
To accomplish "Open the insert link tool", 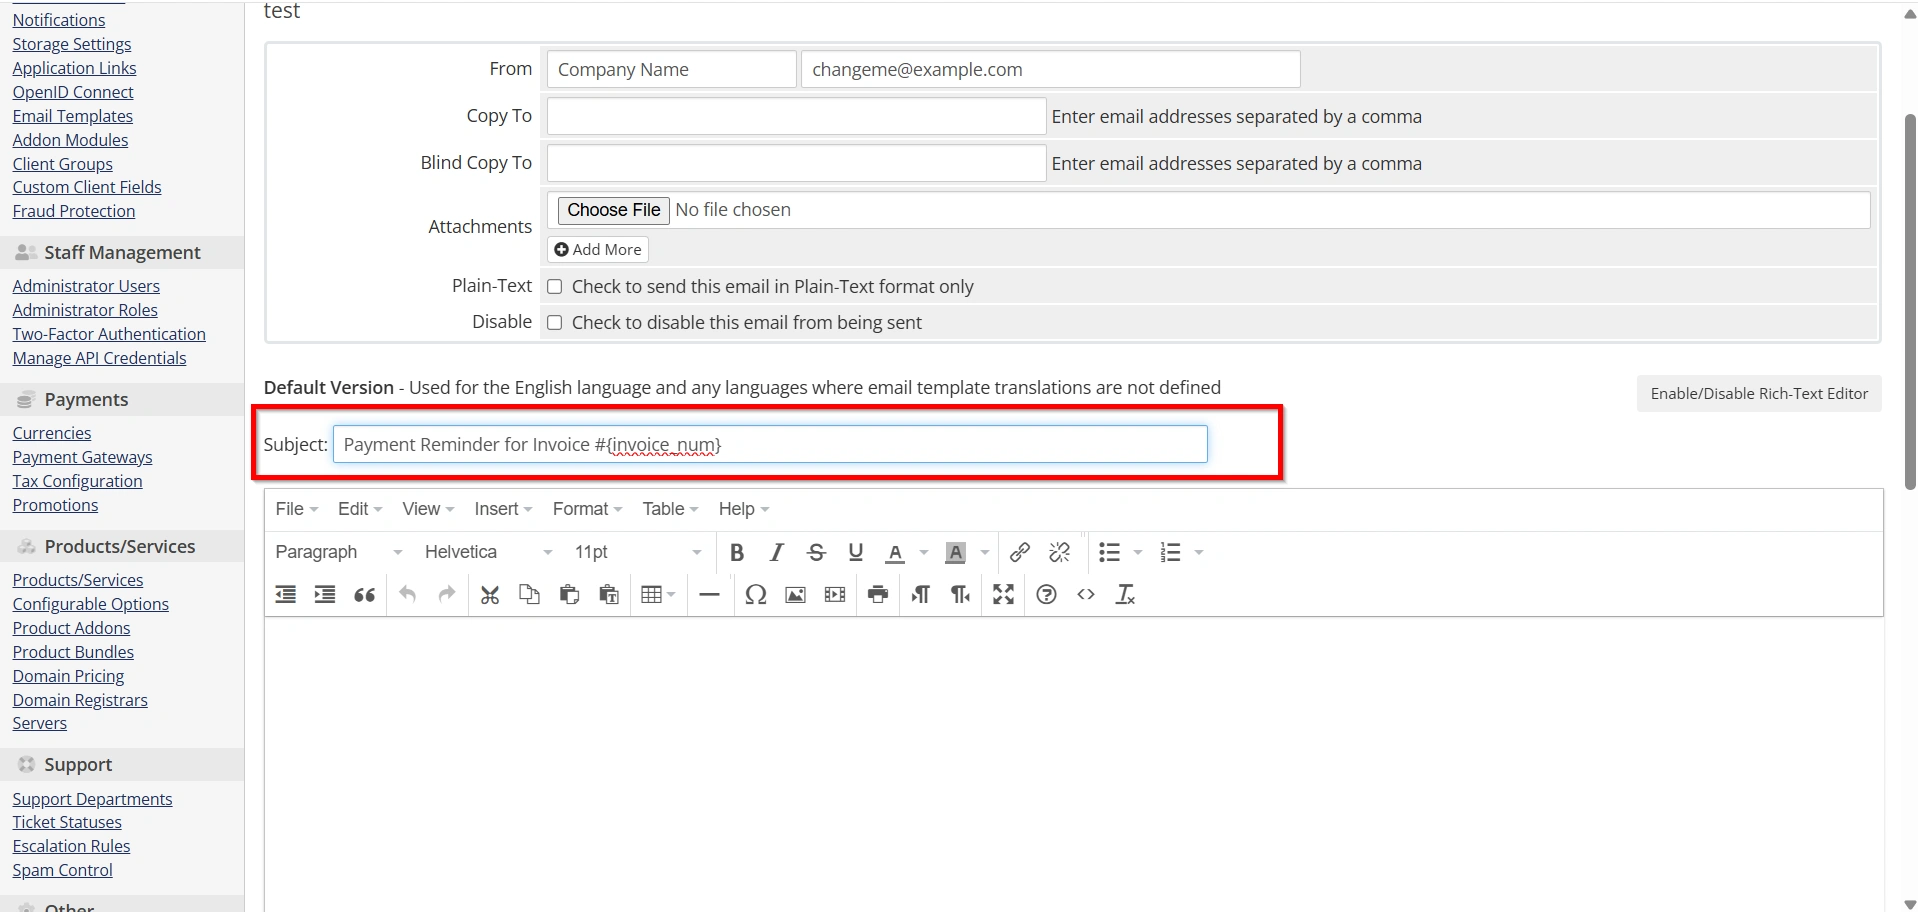I will (x=1020, y=552).
